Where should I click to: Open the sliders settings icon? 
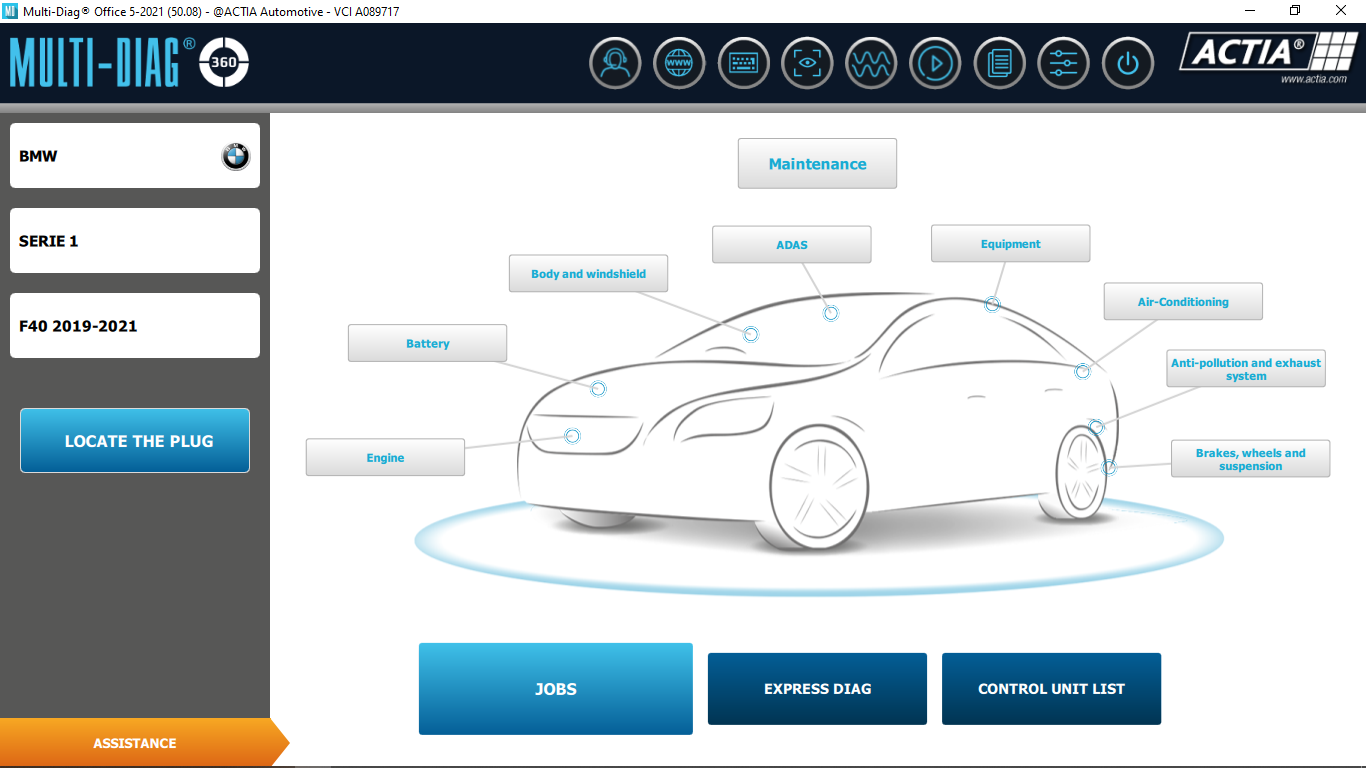[1063, 63]
